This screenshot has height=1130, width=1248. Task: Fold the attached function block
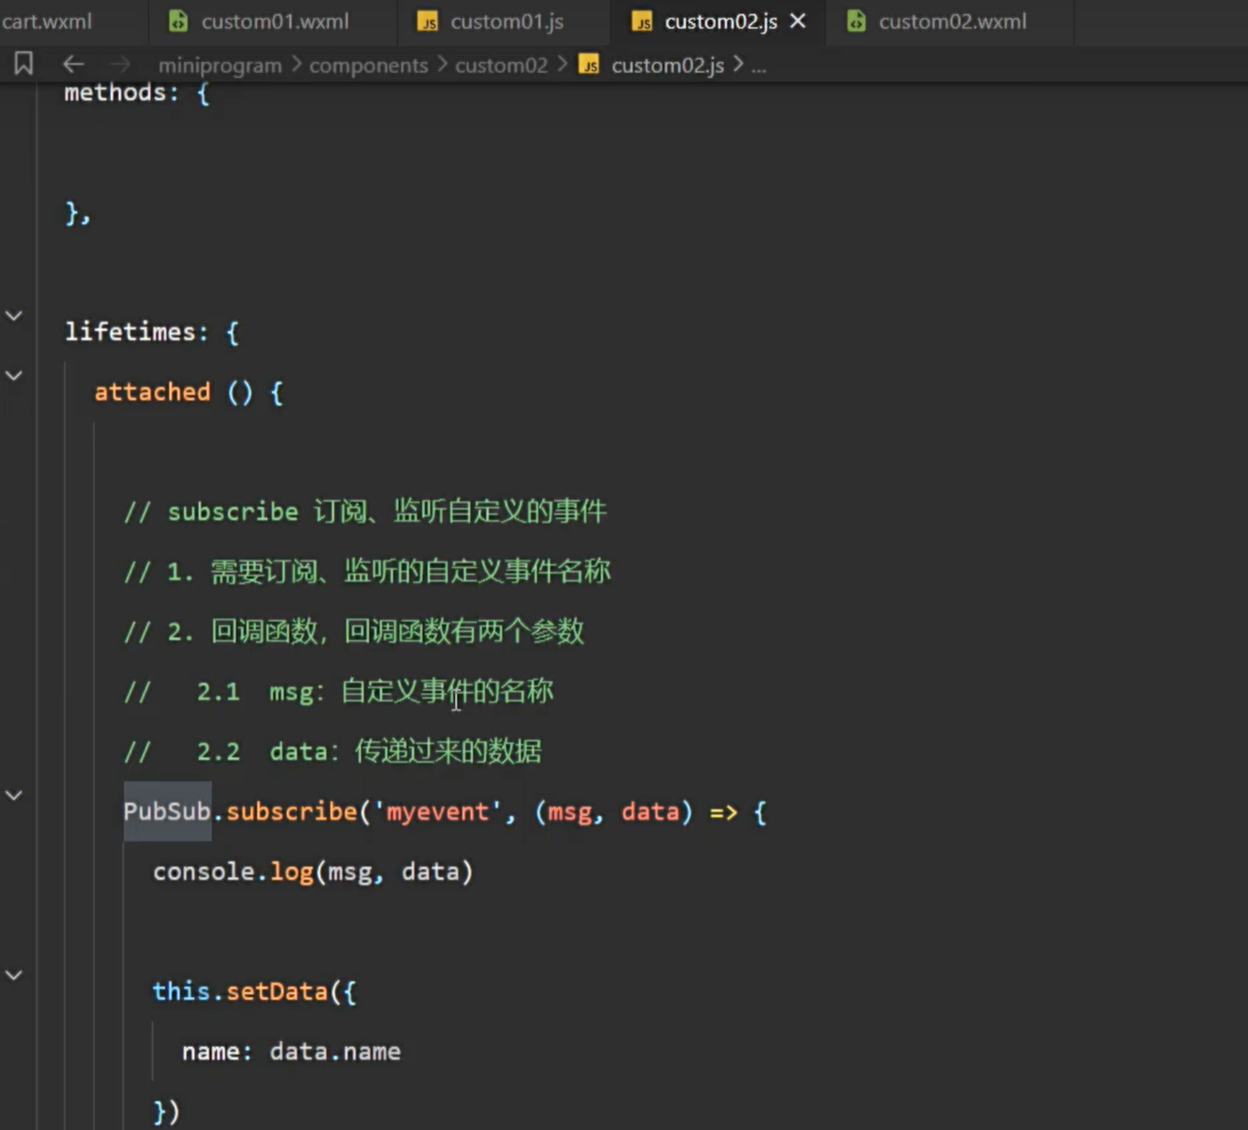point(14,376)
